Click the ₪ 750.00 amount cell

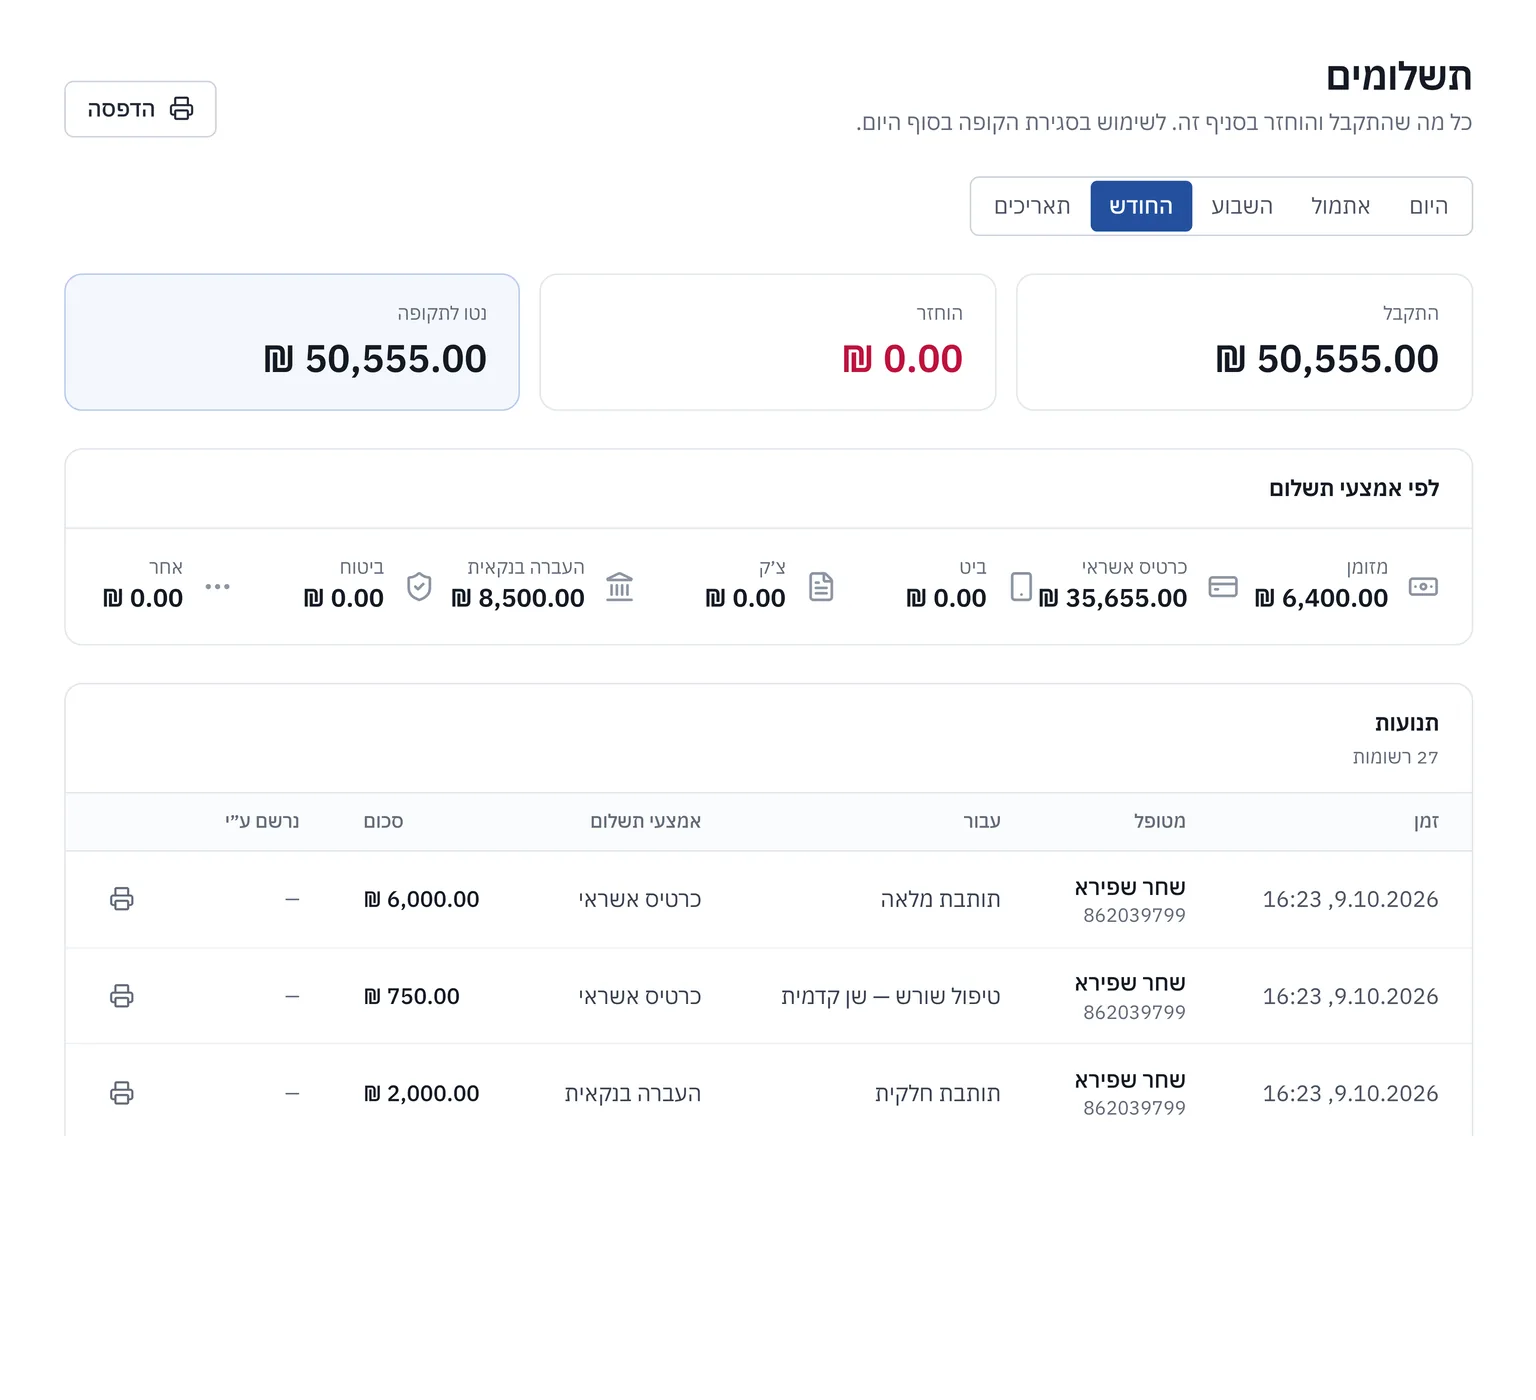(412, 996)
